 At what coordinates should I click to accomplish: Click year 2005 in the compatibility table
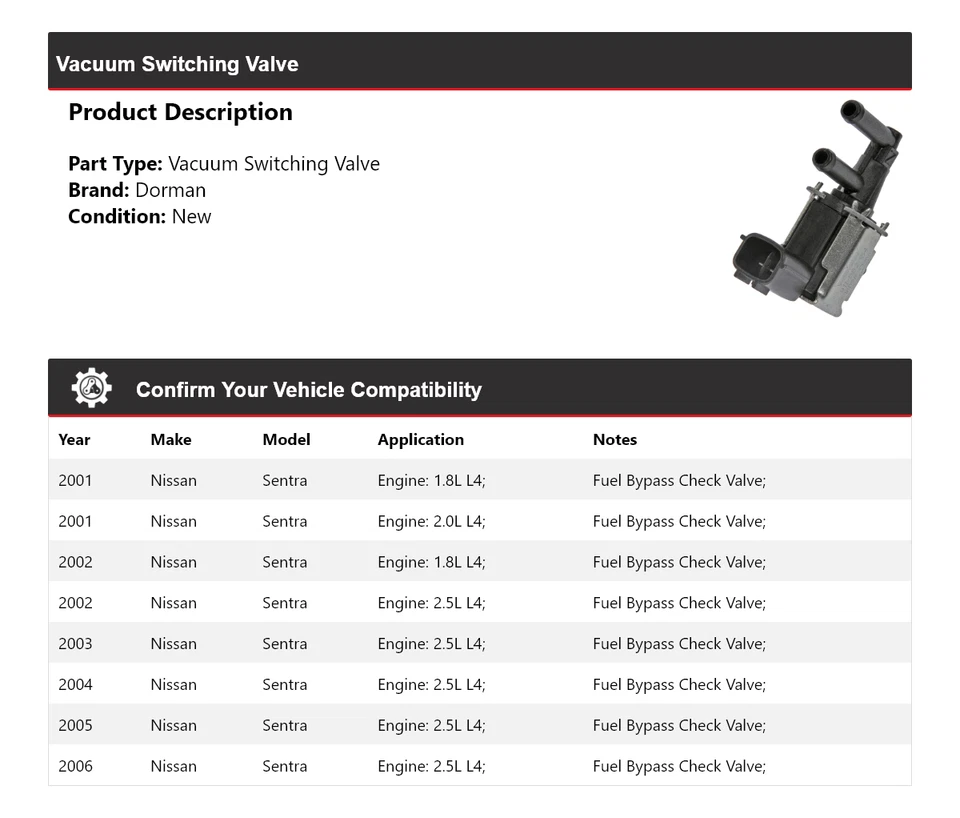[x=75, y=726]
